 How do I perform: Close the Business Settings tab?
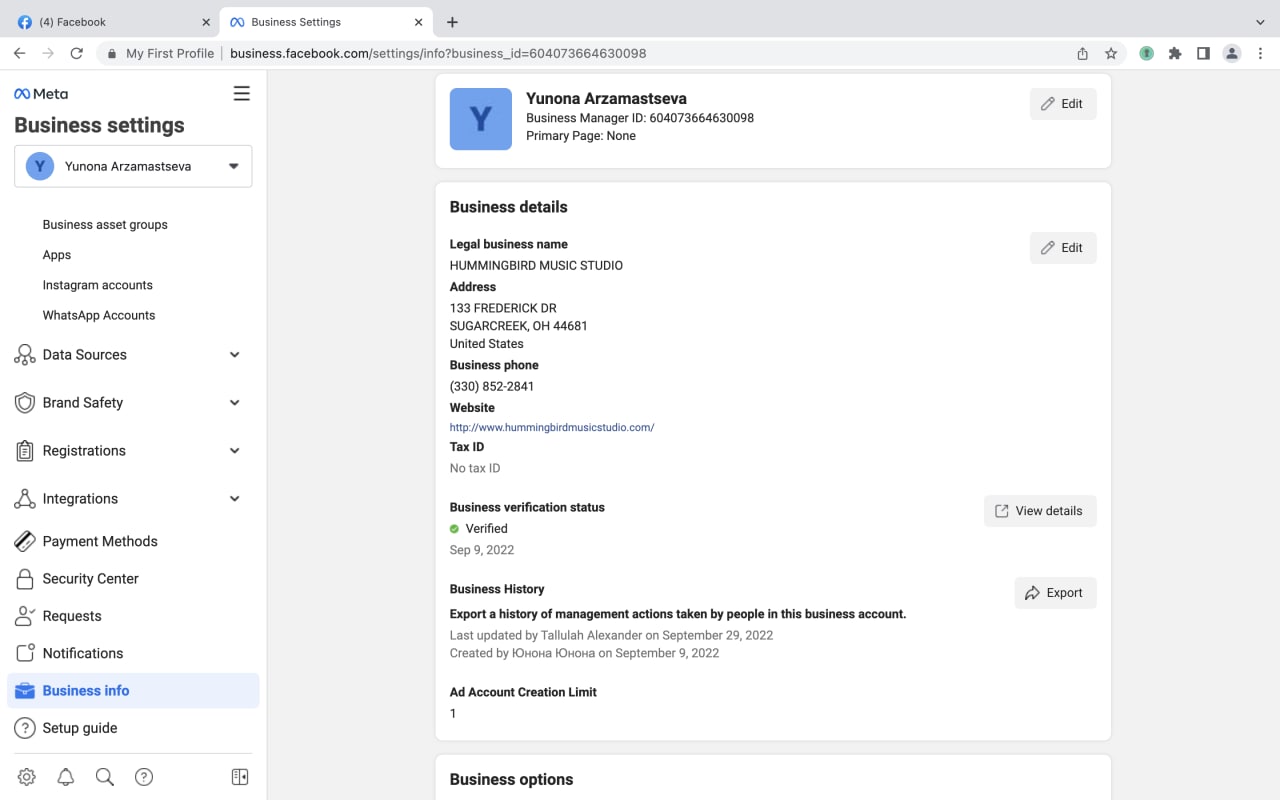(417, 22)
